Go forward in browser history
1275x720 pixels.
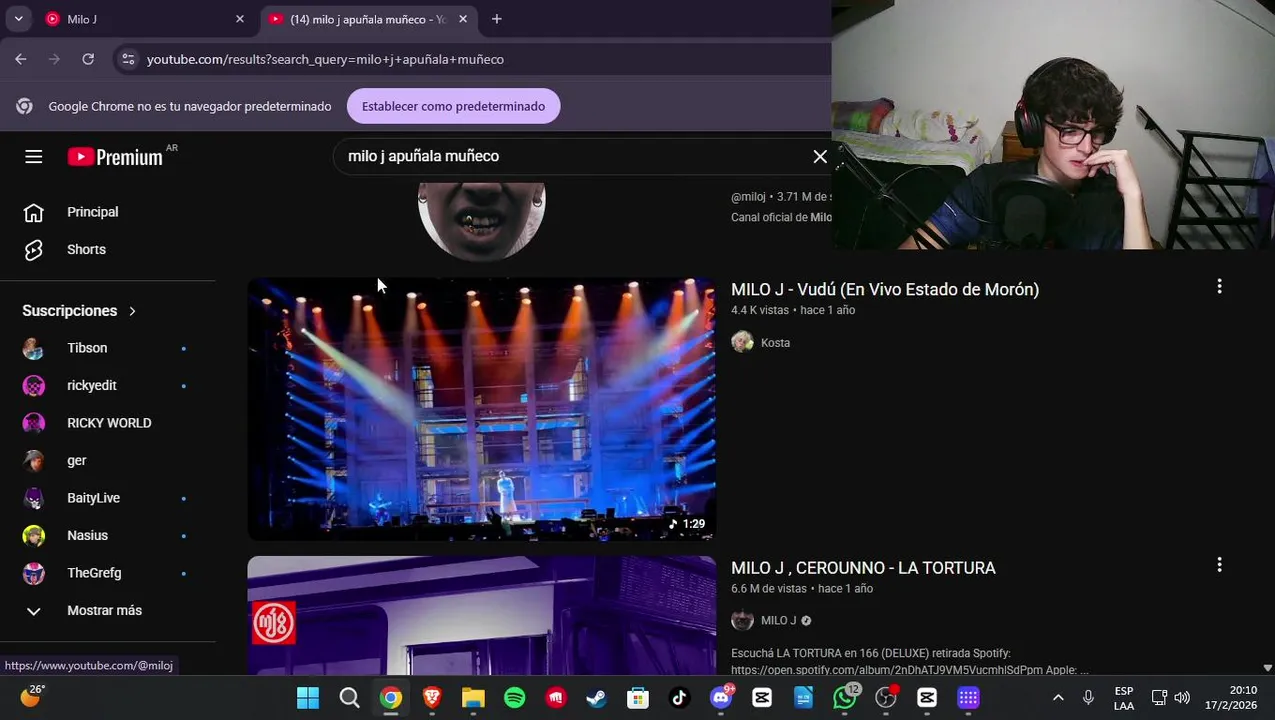54,59
